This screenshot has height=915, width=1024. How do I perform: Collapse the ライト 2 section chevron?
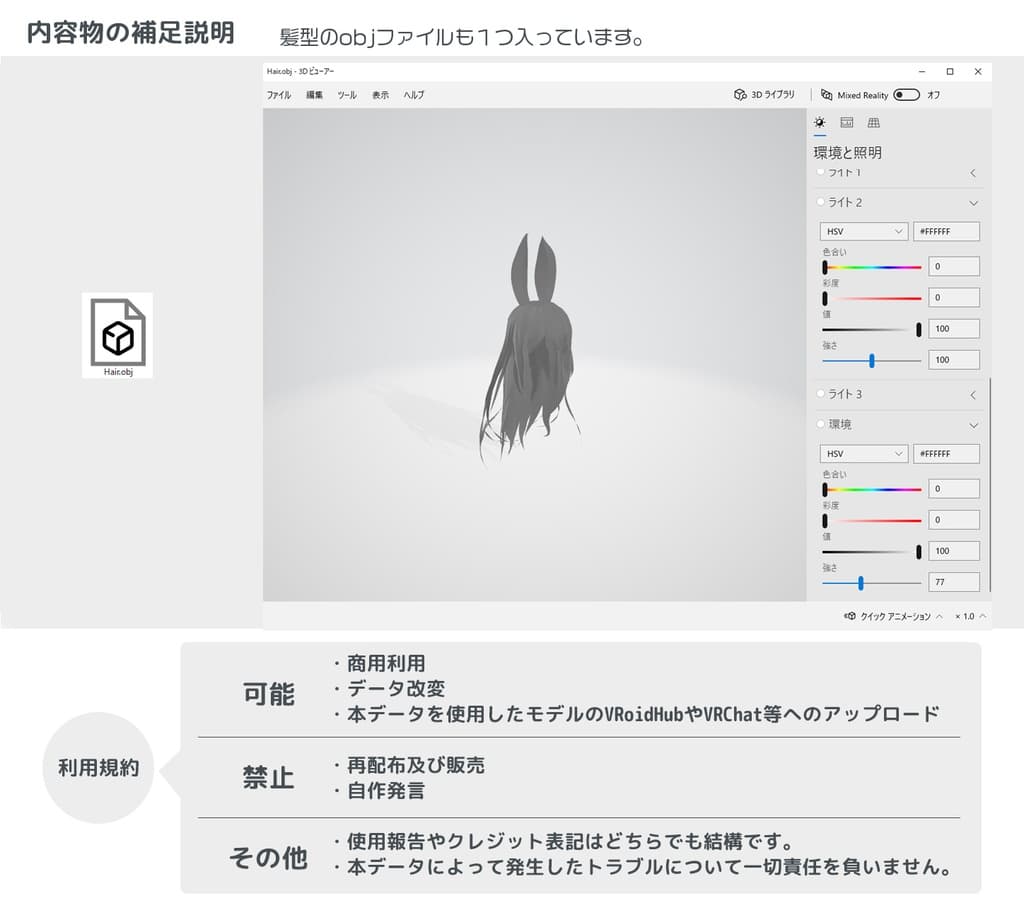[974, 202]
